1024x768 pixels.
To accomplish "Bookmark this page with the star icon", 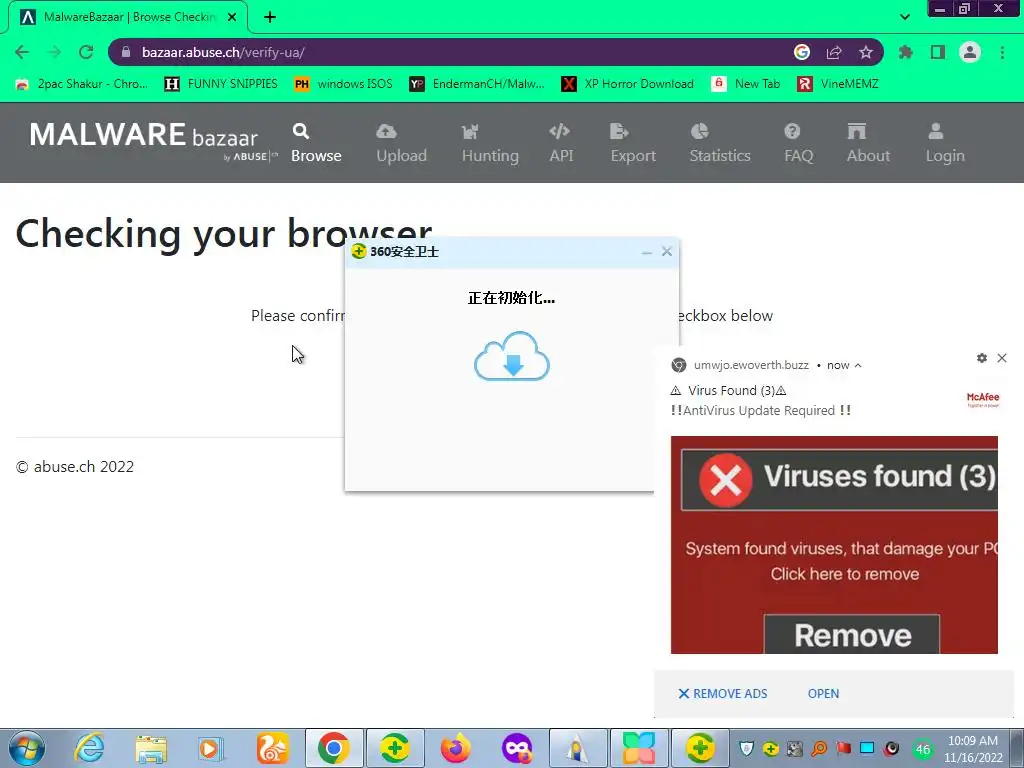I will [866, 52].
